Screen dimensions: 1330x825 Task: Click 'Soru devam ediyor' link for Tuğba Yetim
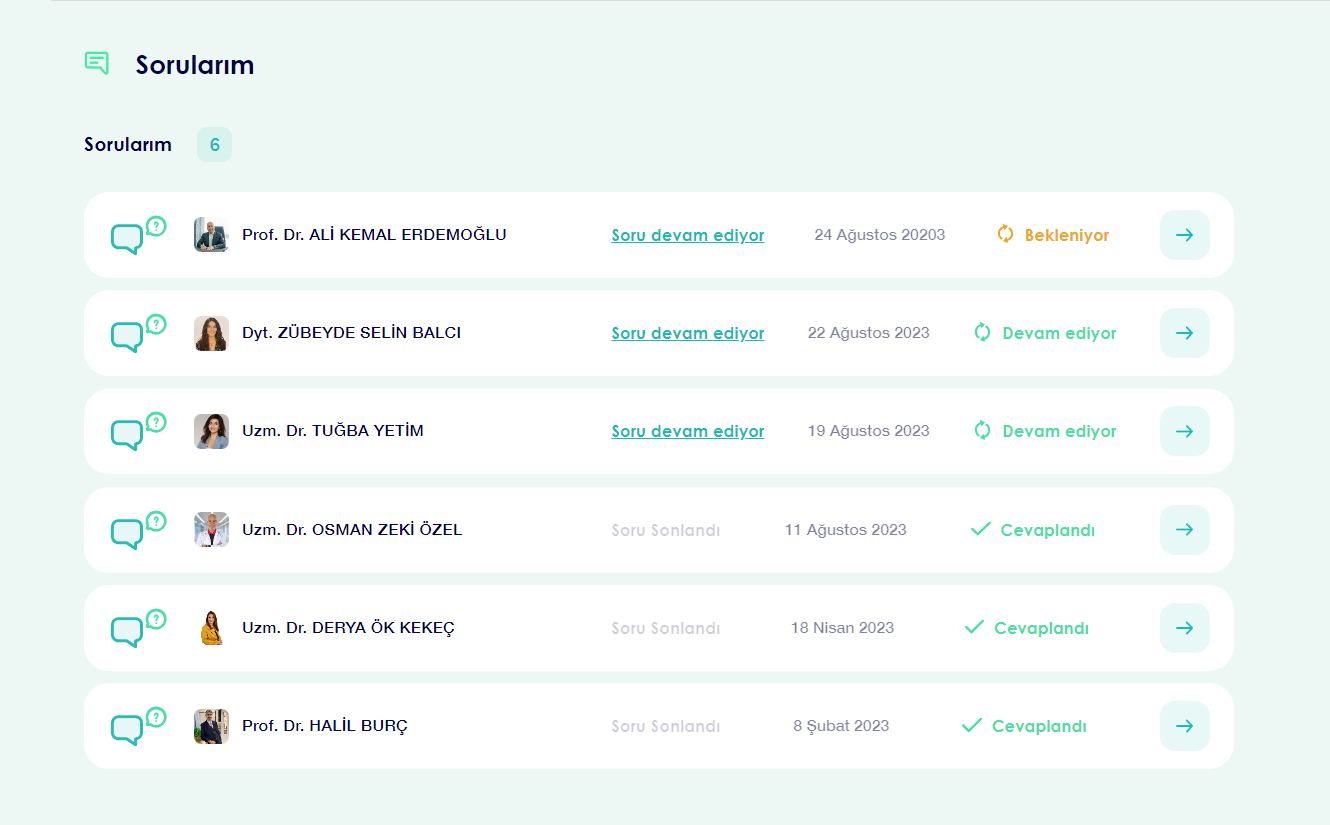point(687,432)
